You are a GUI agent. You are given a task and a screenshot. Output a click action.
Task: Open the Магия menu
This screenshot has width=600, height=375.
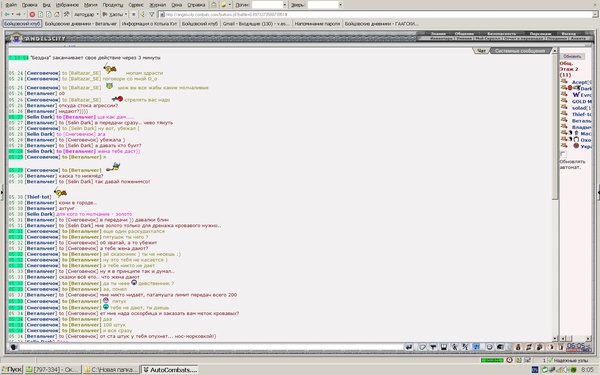(x=91, y=5)
